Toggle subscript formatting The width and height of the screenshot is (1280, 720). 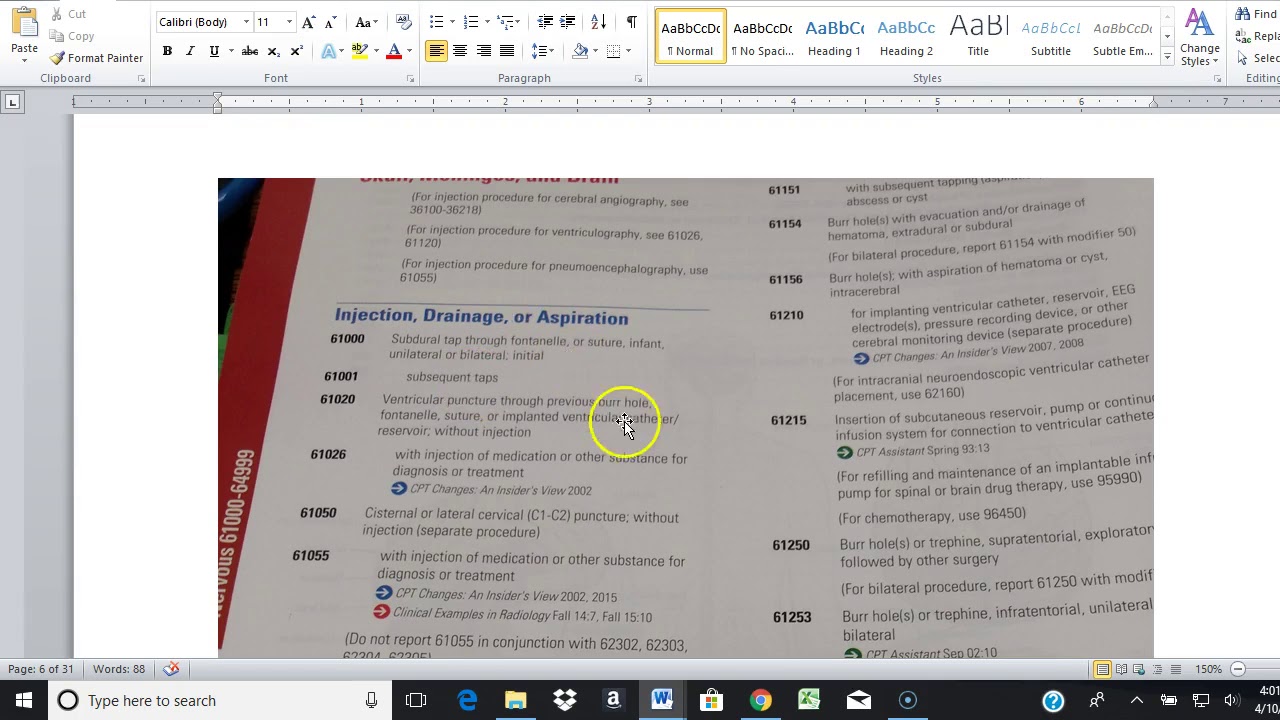[273, 51]
